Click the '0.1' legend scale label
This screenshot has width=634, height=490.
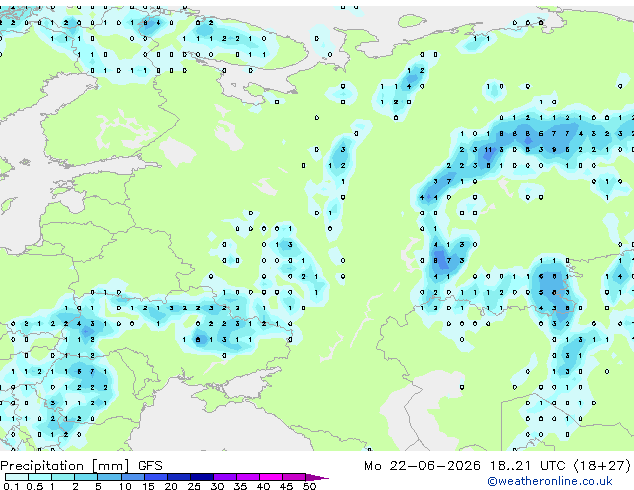coord(11,486)
